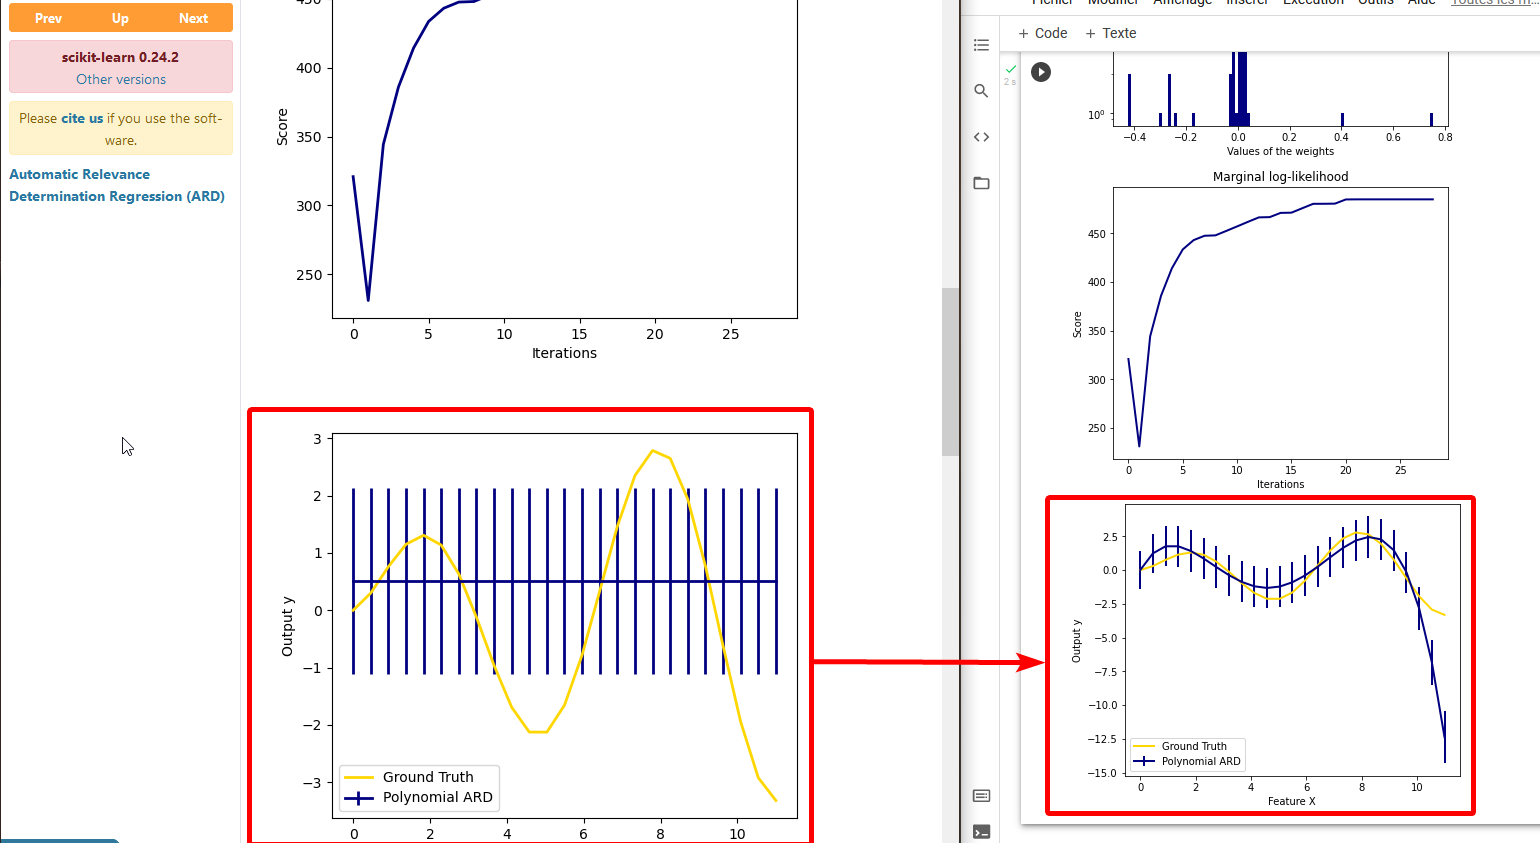Run the cell with the play button
The height and width of the screenshot is (843, 1540).
click(x=1041, y=72)
